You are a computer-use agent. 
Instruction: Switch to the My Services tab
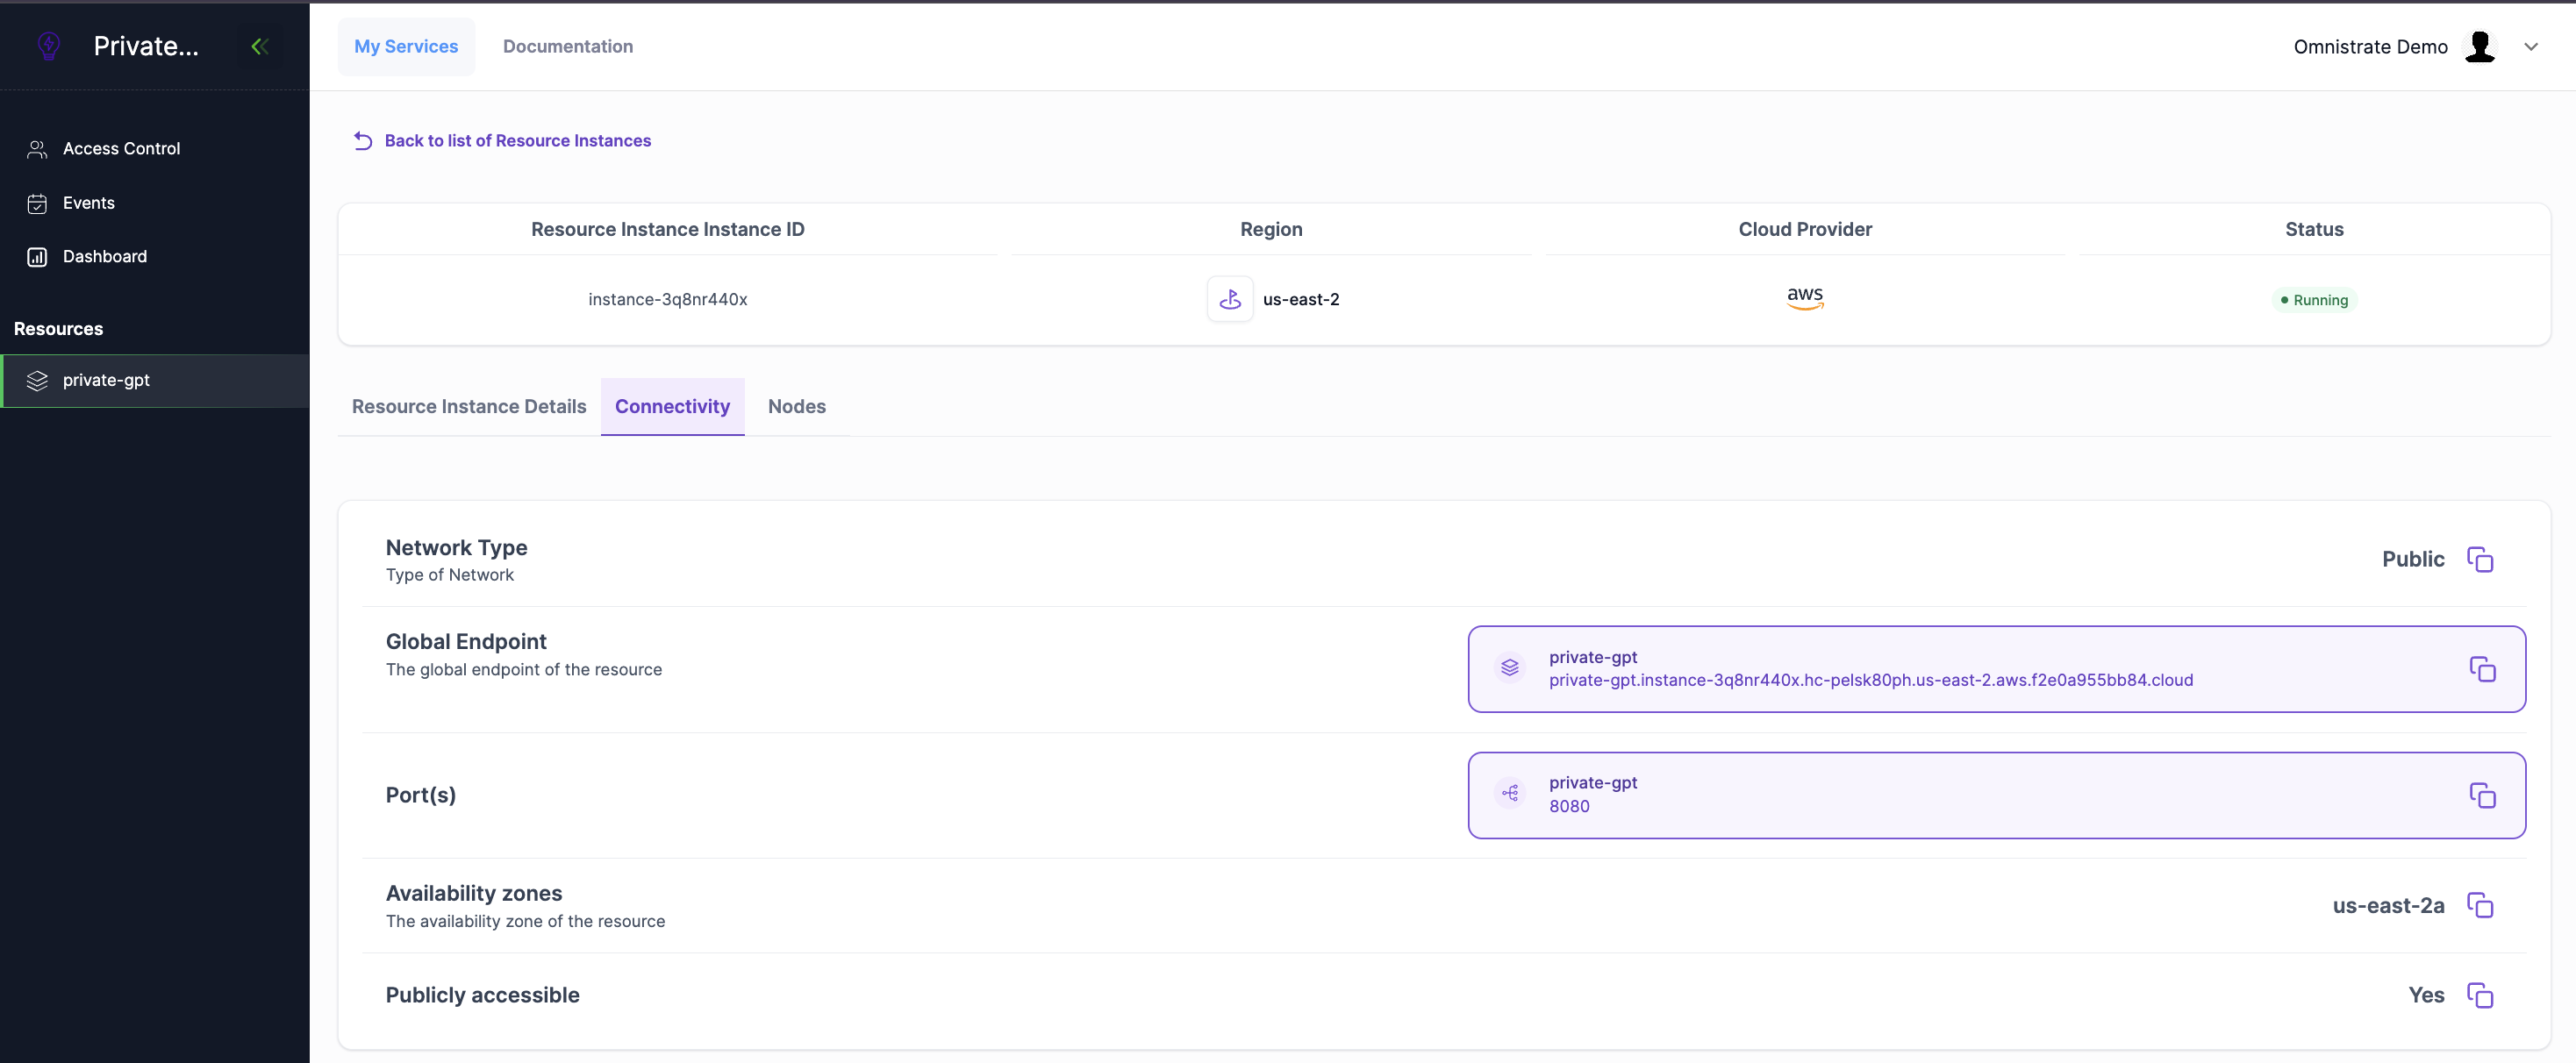click(406, 46)
